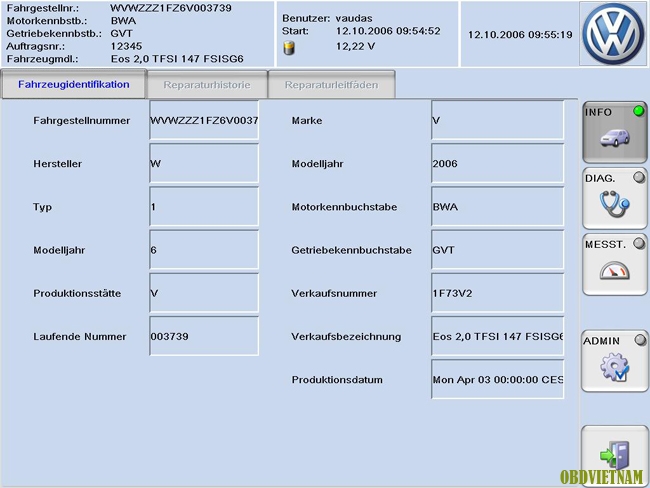Click the Motorkennbstb.: header label
This screenshot has height=488, width=650.
coord(47,21)
